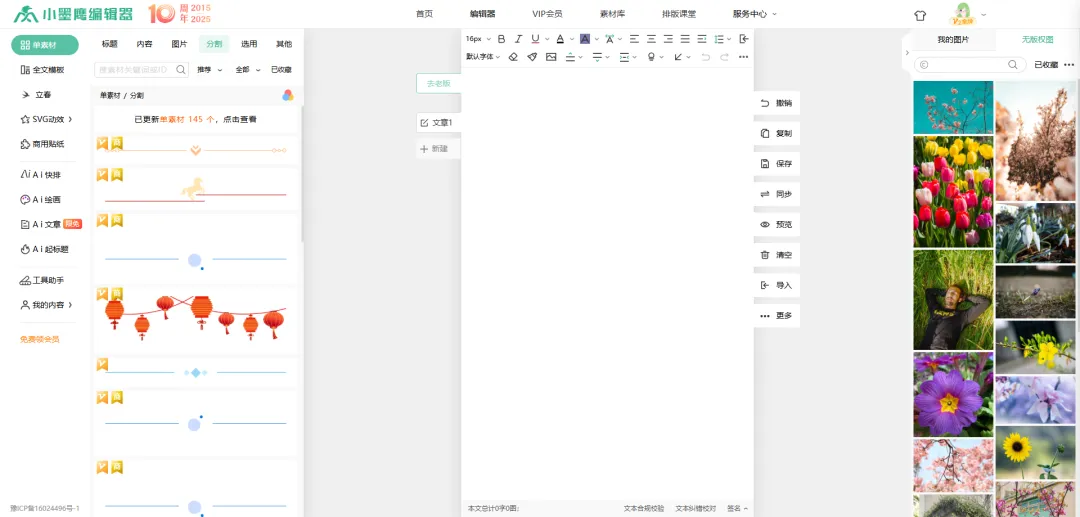The width and height of the screenshot is (1080, 517).
Task: Click the 免费领会员 link
Action: [39, 339]
